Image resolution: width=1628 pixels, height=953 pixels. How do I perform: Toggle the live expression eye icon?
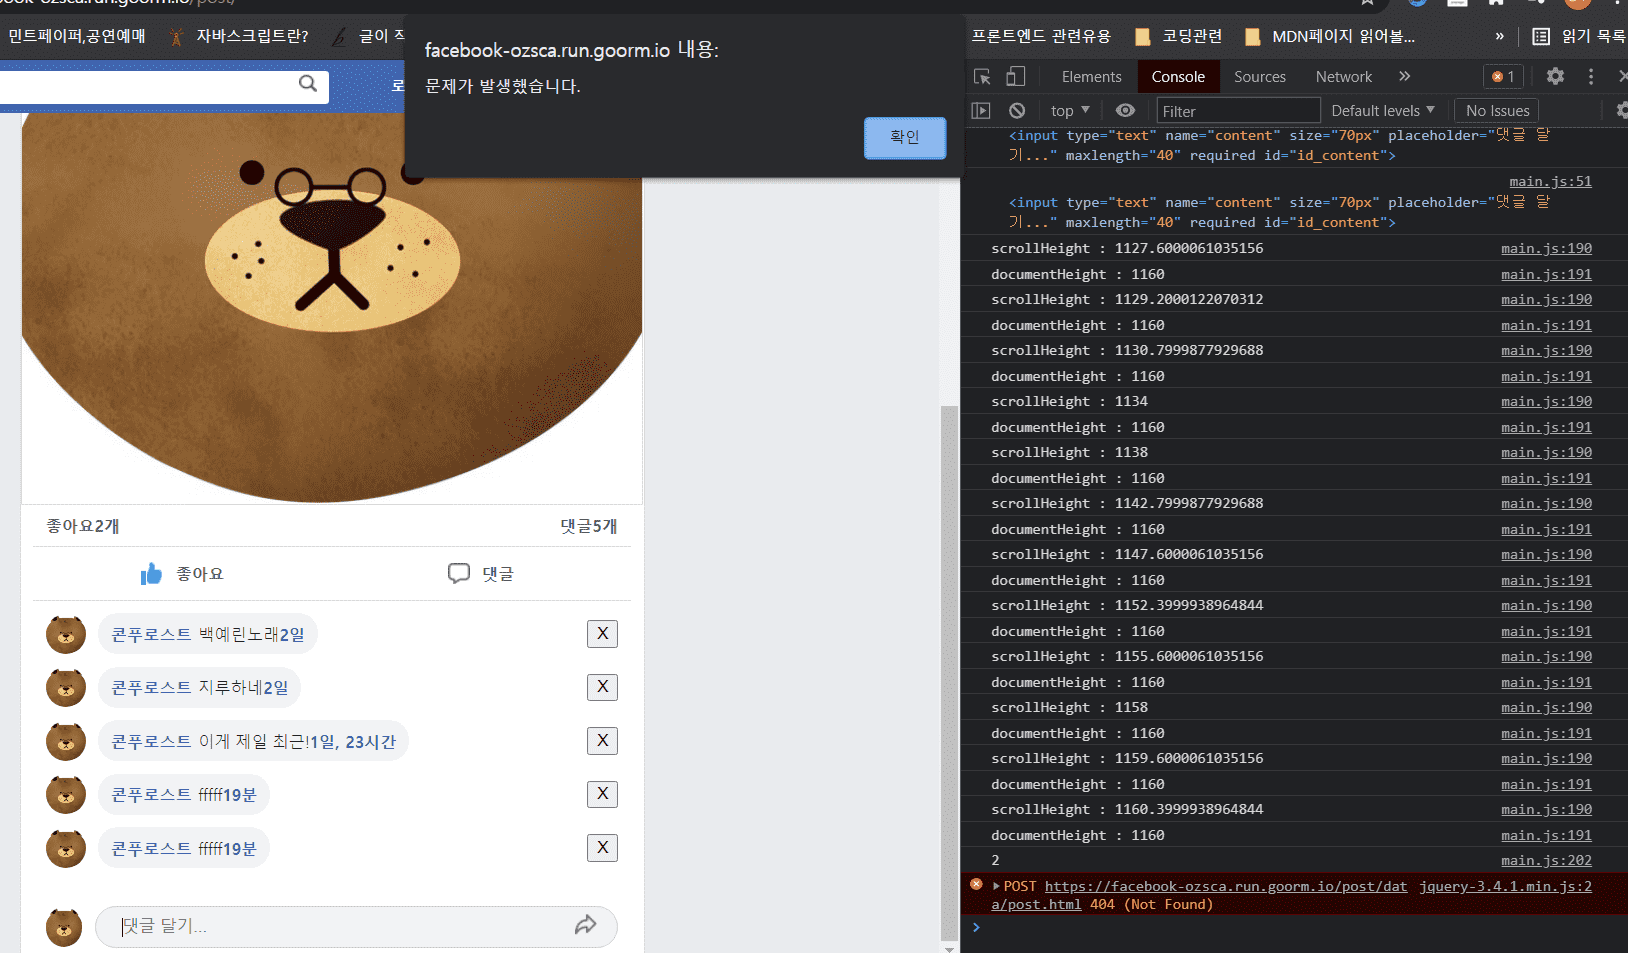pos(1125,111)
